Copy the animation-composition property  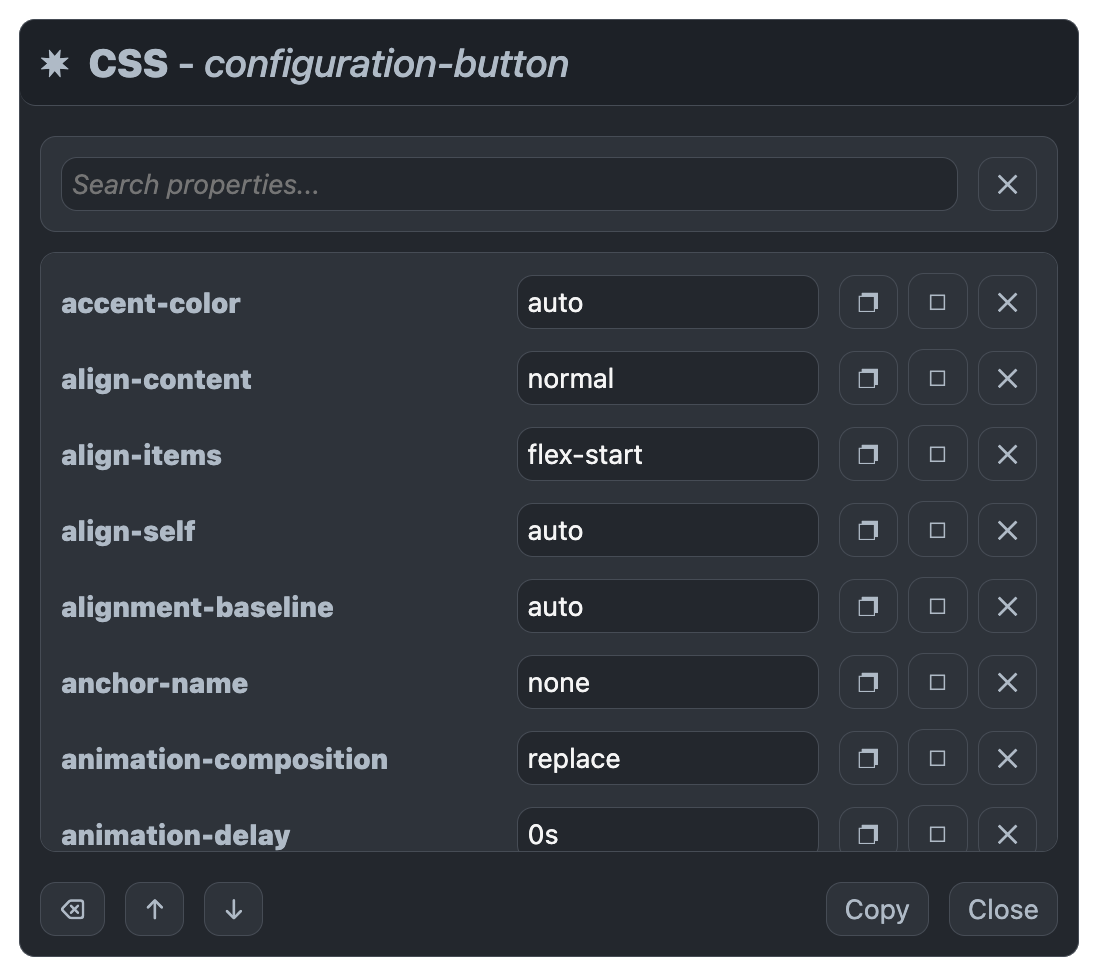click(868, 758)
